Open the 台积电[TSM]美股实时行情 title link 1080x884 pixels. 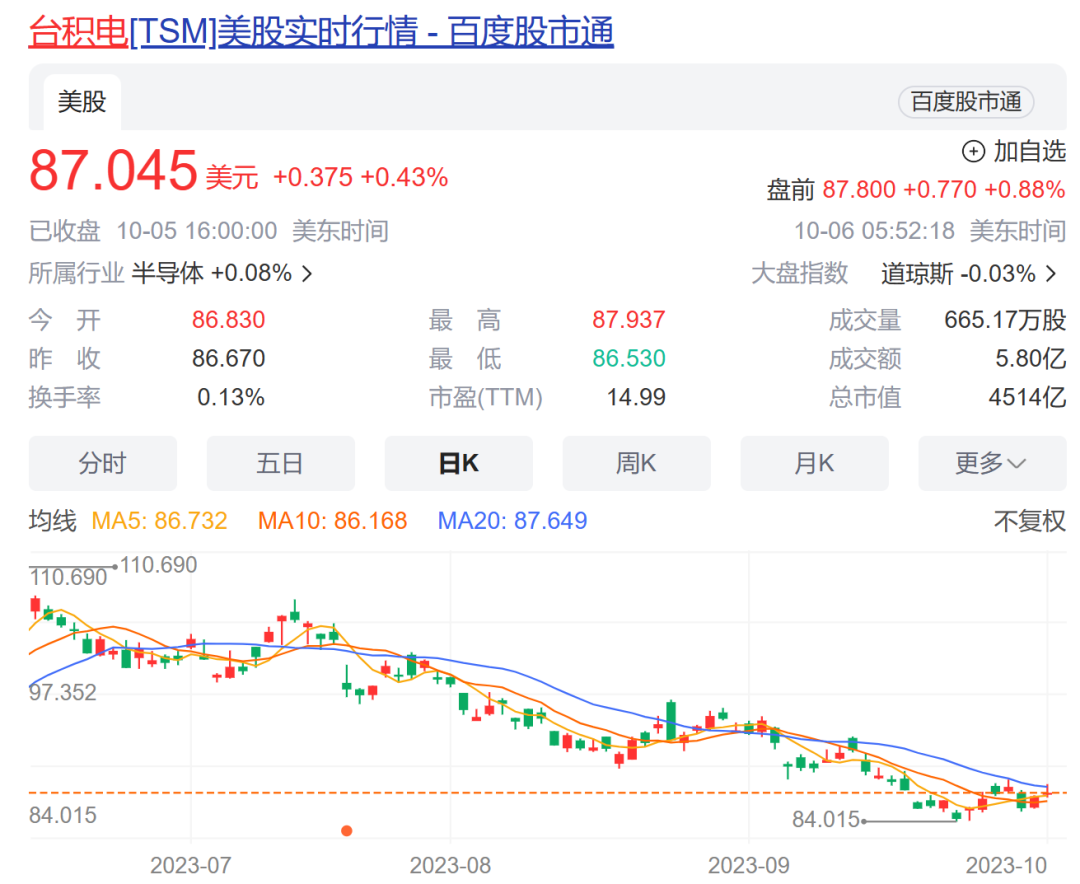click(x=321, y=32)
